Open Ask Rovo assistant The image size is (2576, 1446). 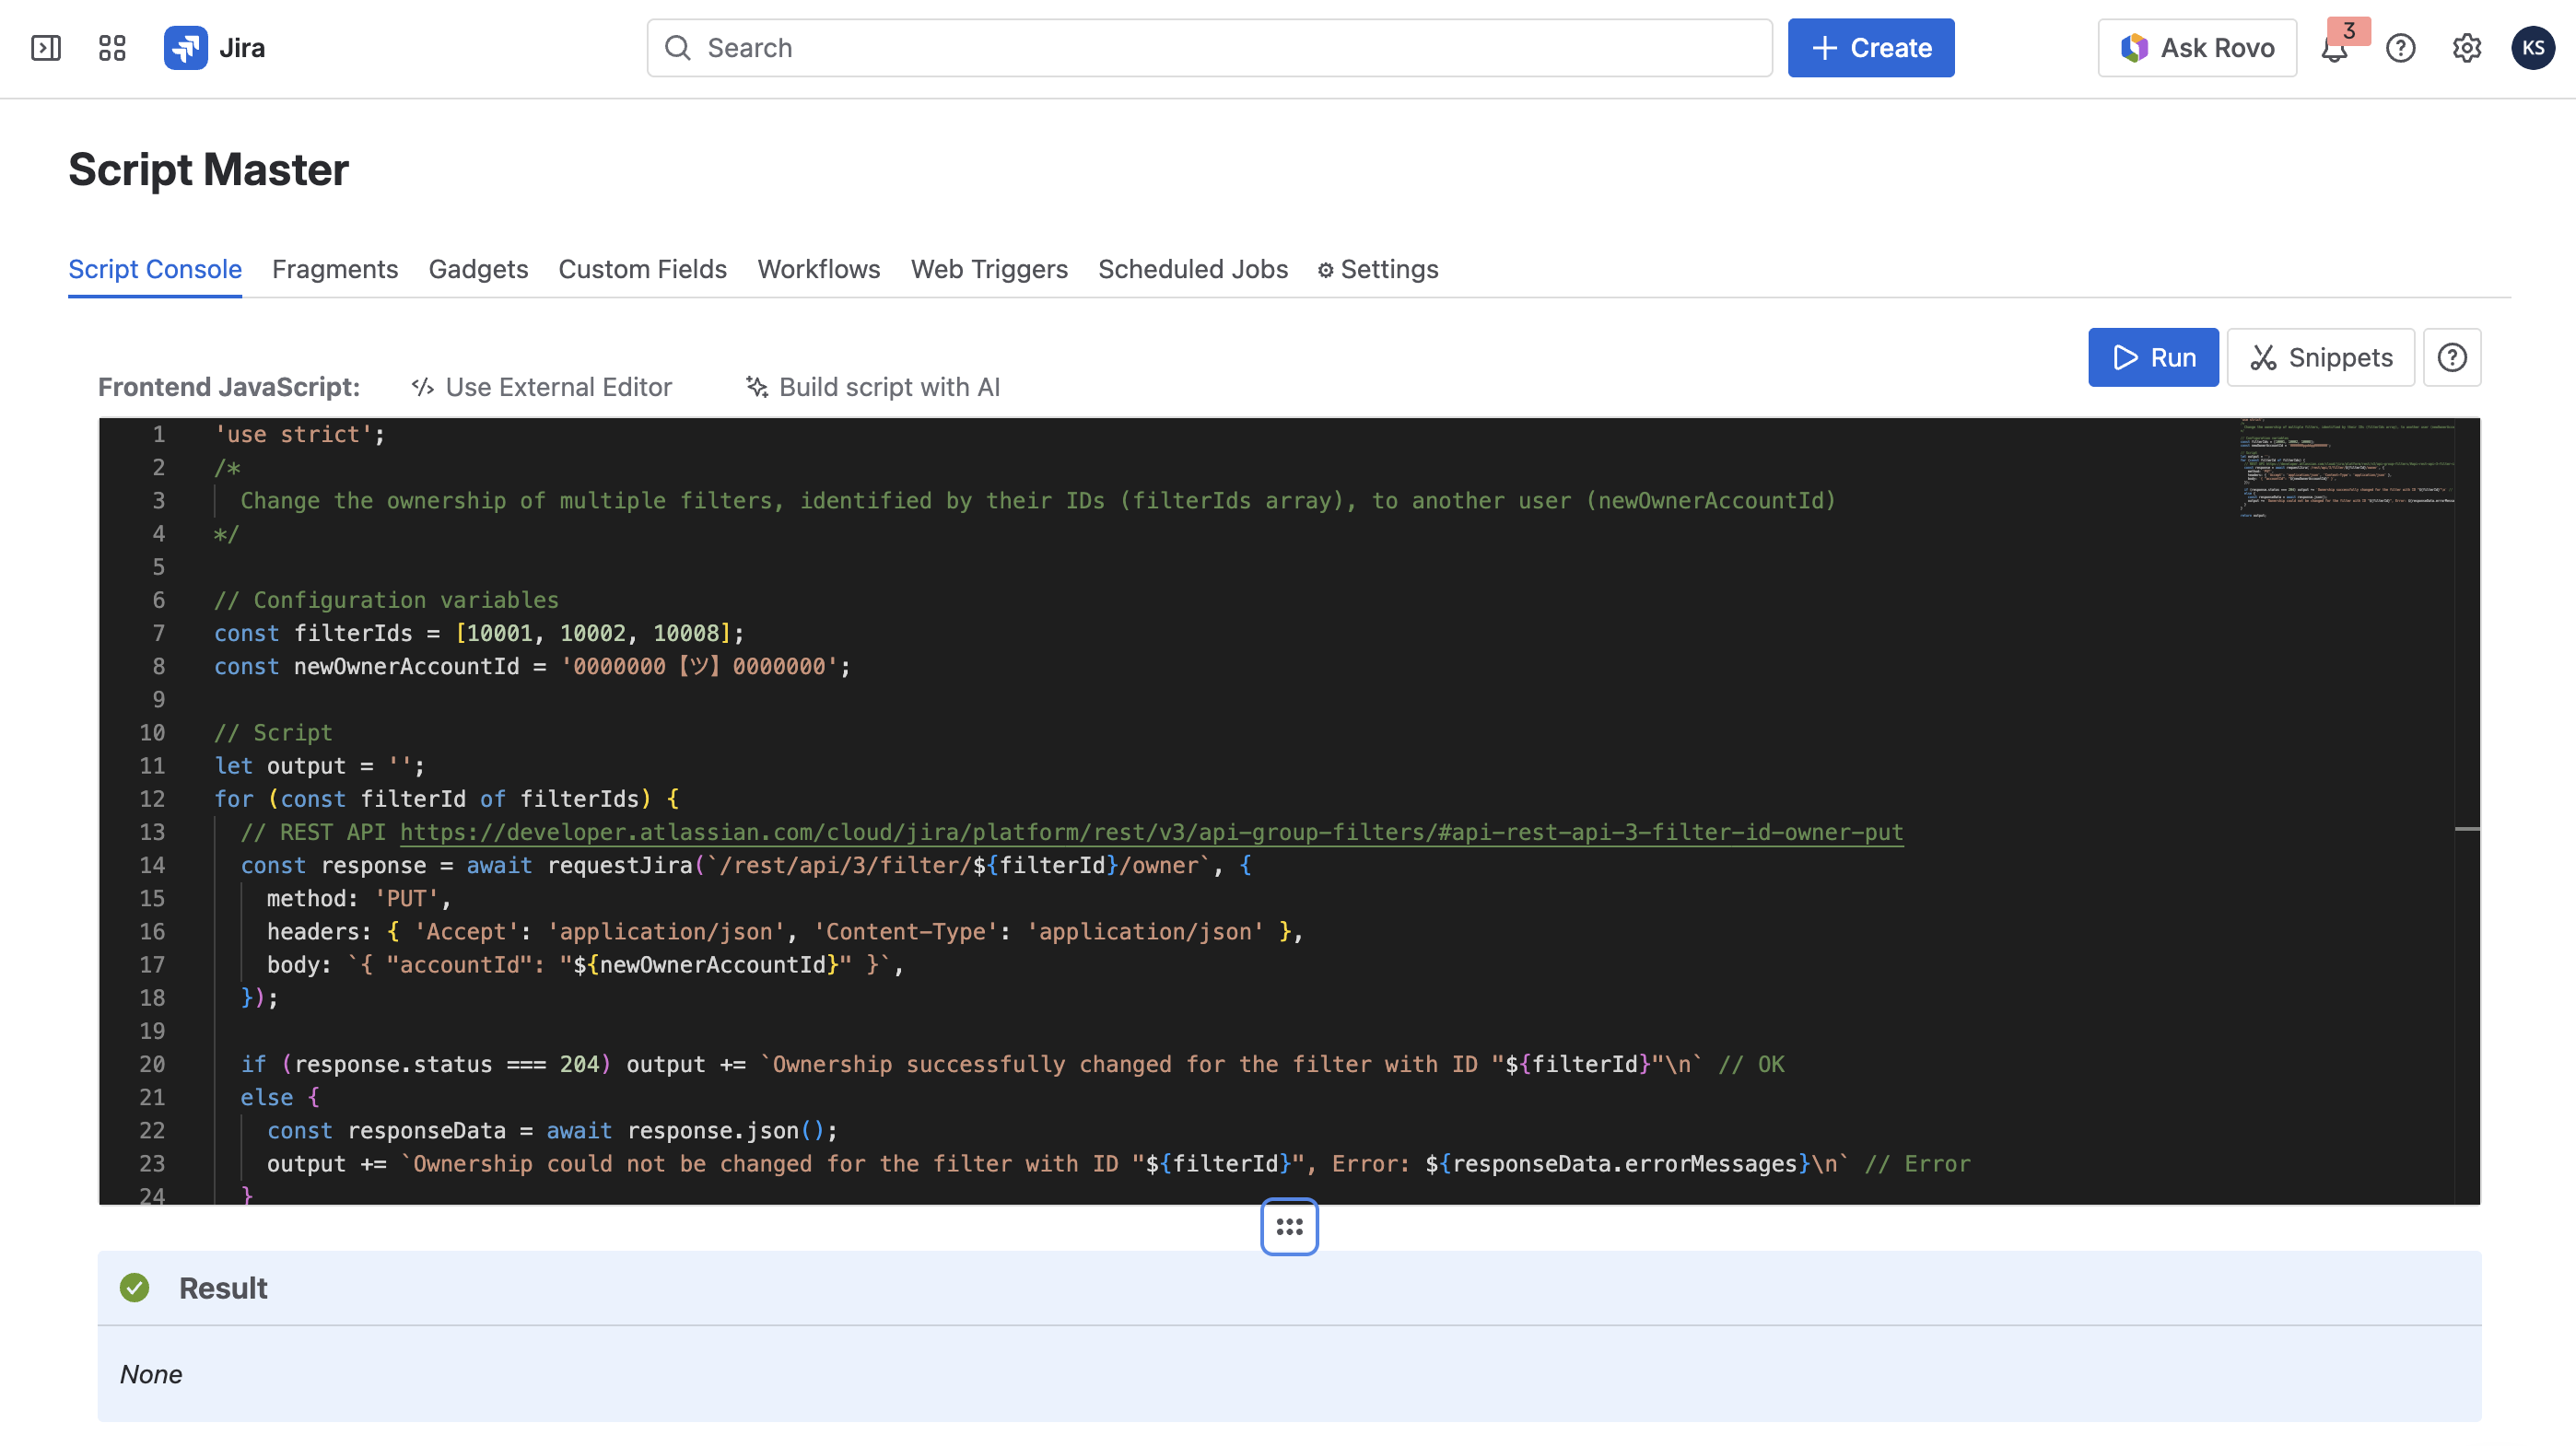[x=2196, y=48]
